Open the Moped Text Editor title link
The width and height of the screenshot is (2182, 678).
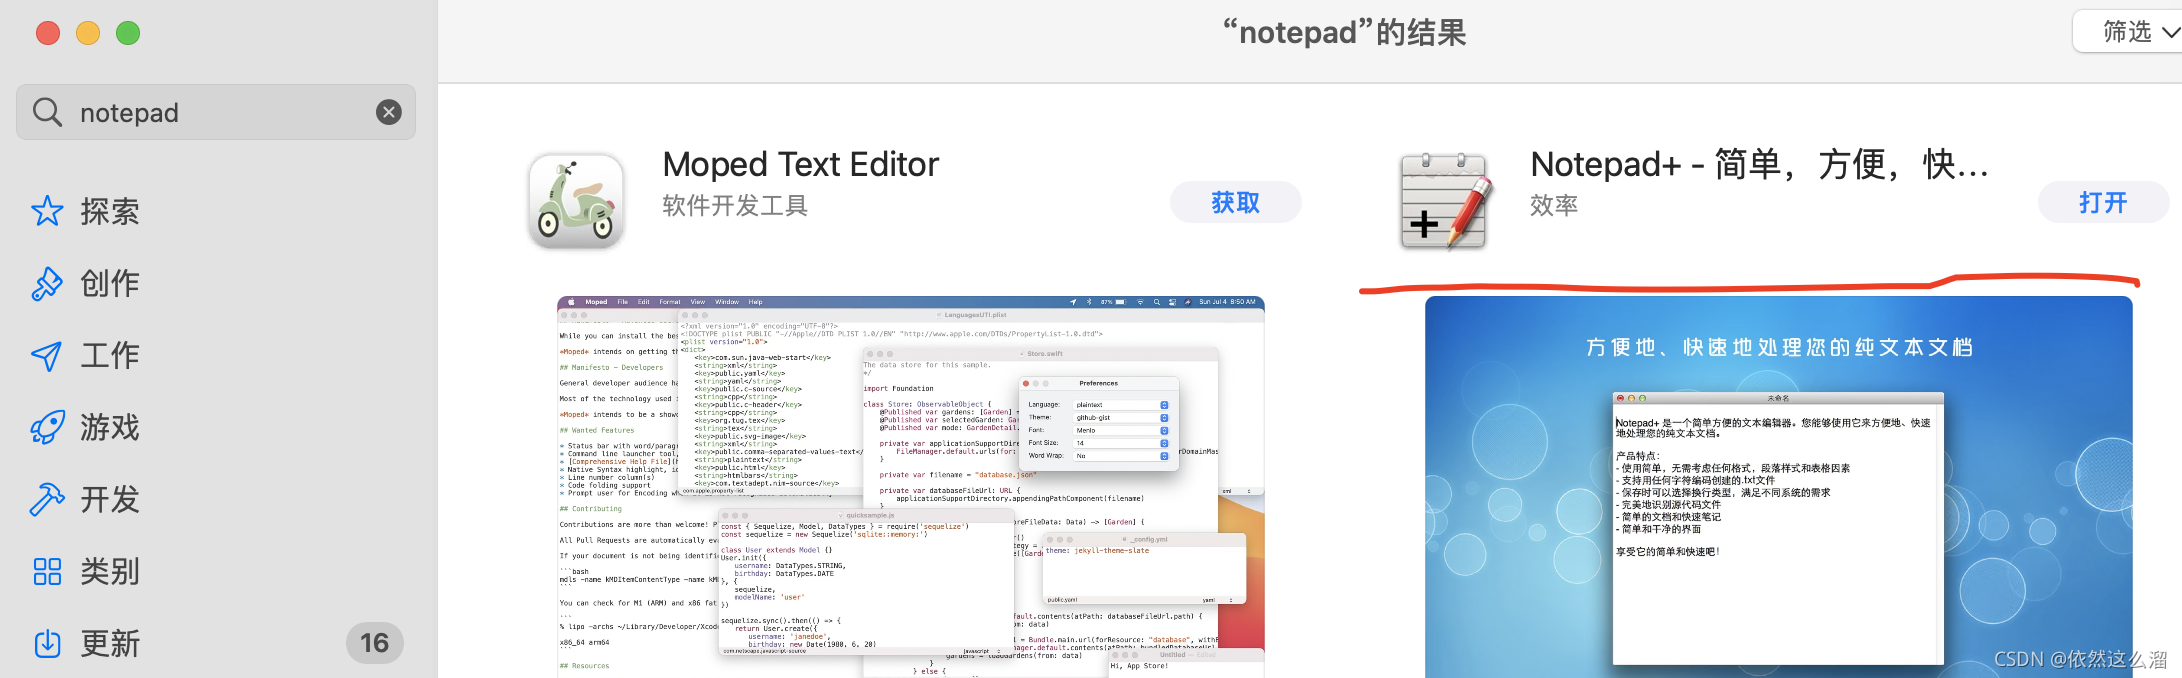(801, 164)
